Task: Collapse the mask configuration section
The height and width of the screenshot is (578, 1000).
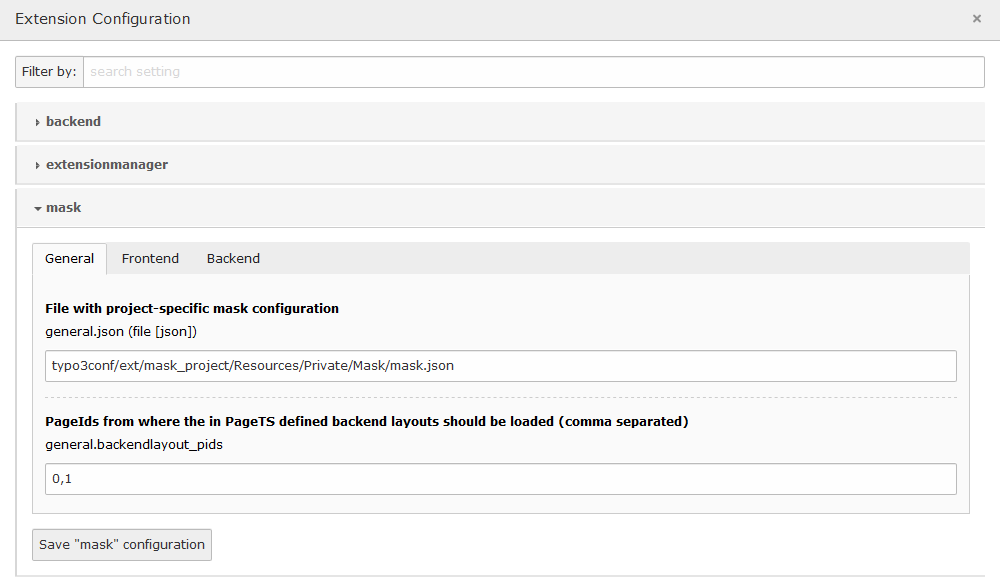Action: point(62,207)
